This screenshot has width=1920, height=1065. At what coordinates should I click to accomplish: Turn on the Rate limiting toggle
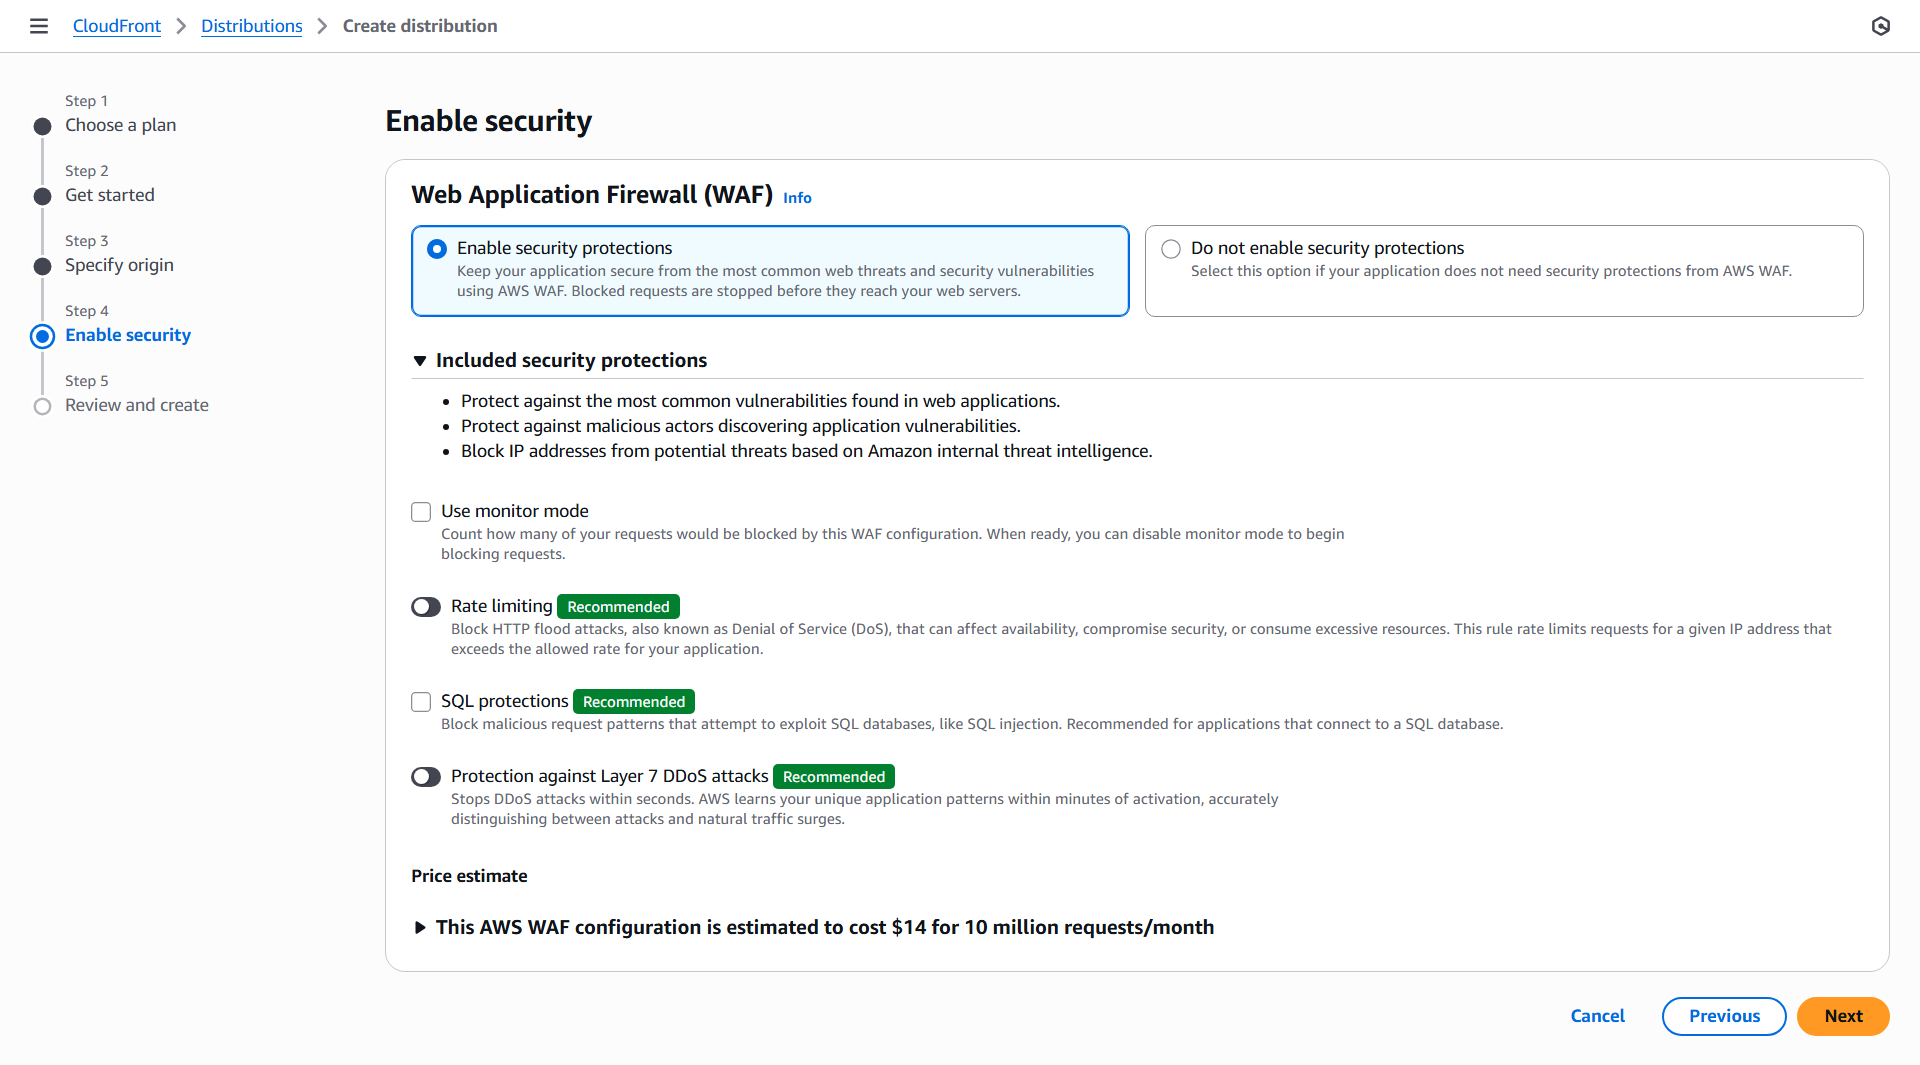426,607
